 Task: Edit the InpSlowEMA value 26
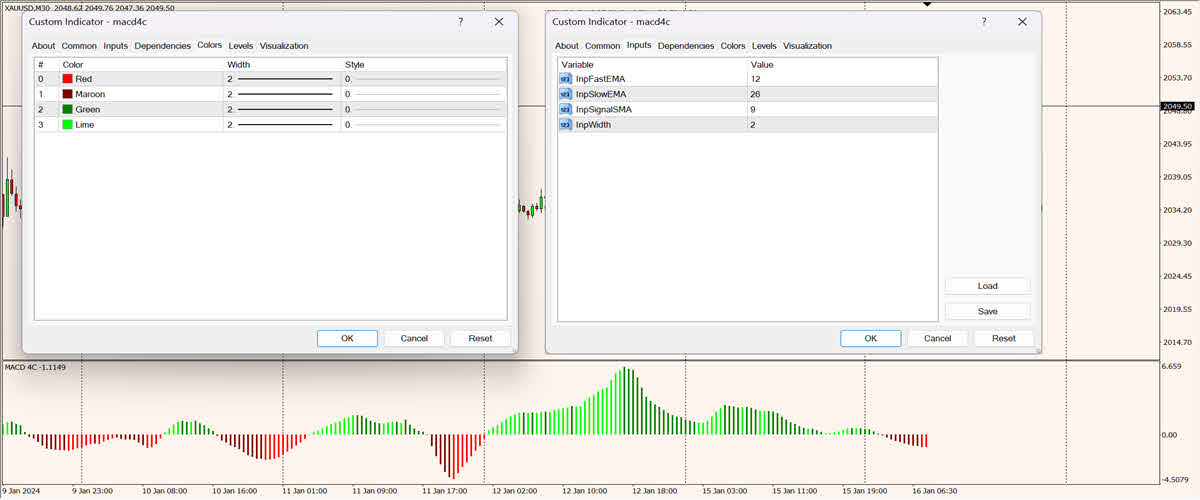(842, 94)
